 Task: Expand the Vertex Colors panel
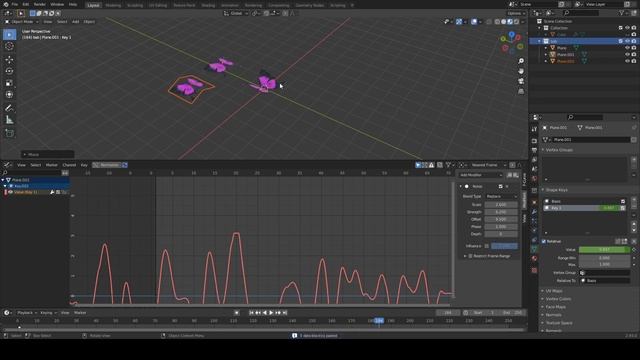pyautogui.click(x=558, y=299)
